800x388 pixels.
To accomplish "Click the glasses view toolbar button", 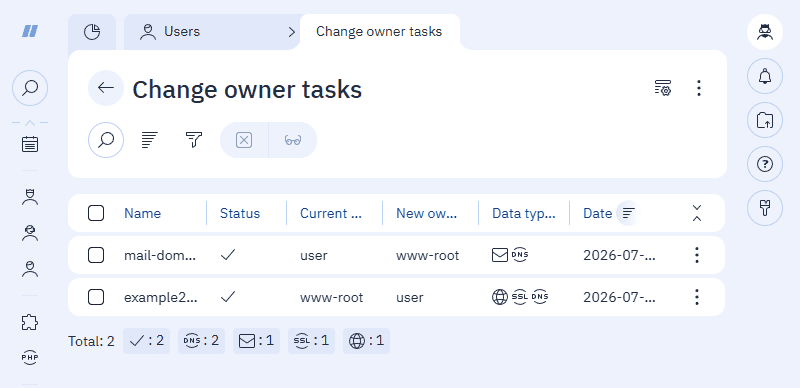I will pyautogui.click(x=293, y=140).
